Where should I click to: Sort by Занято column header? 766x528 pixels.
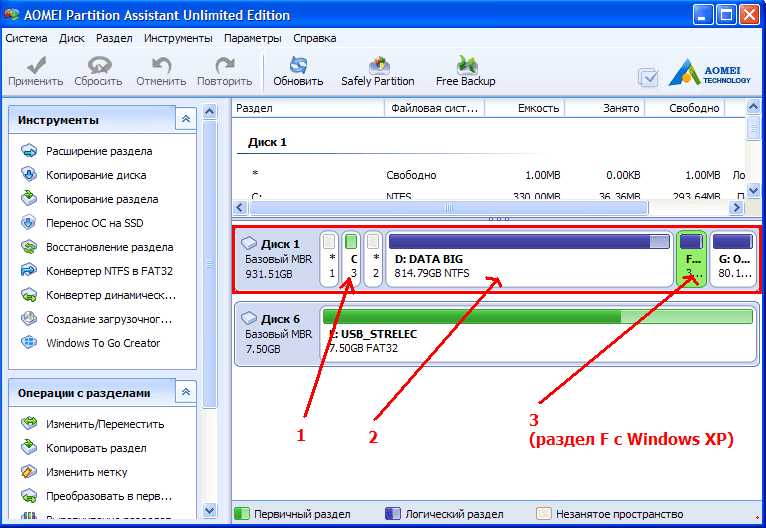605,108
